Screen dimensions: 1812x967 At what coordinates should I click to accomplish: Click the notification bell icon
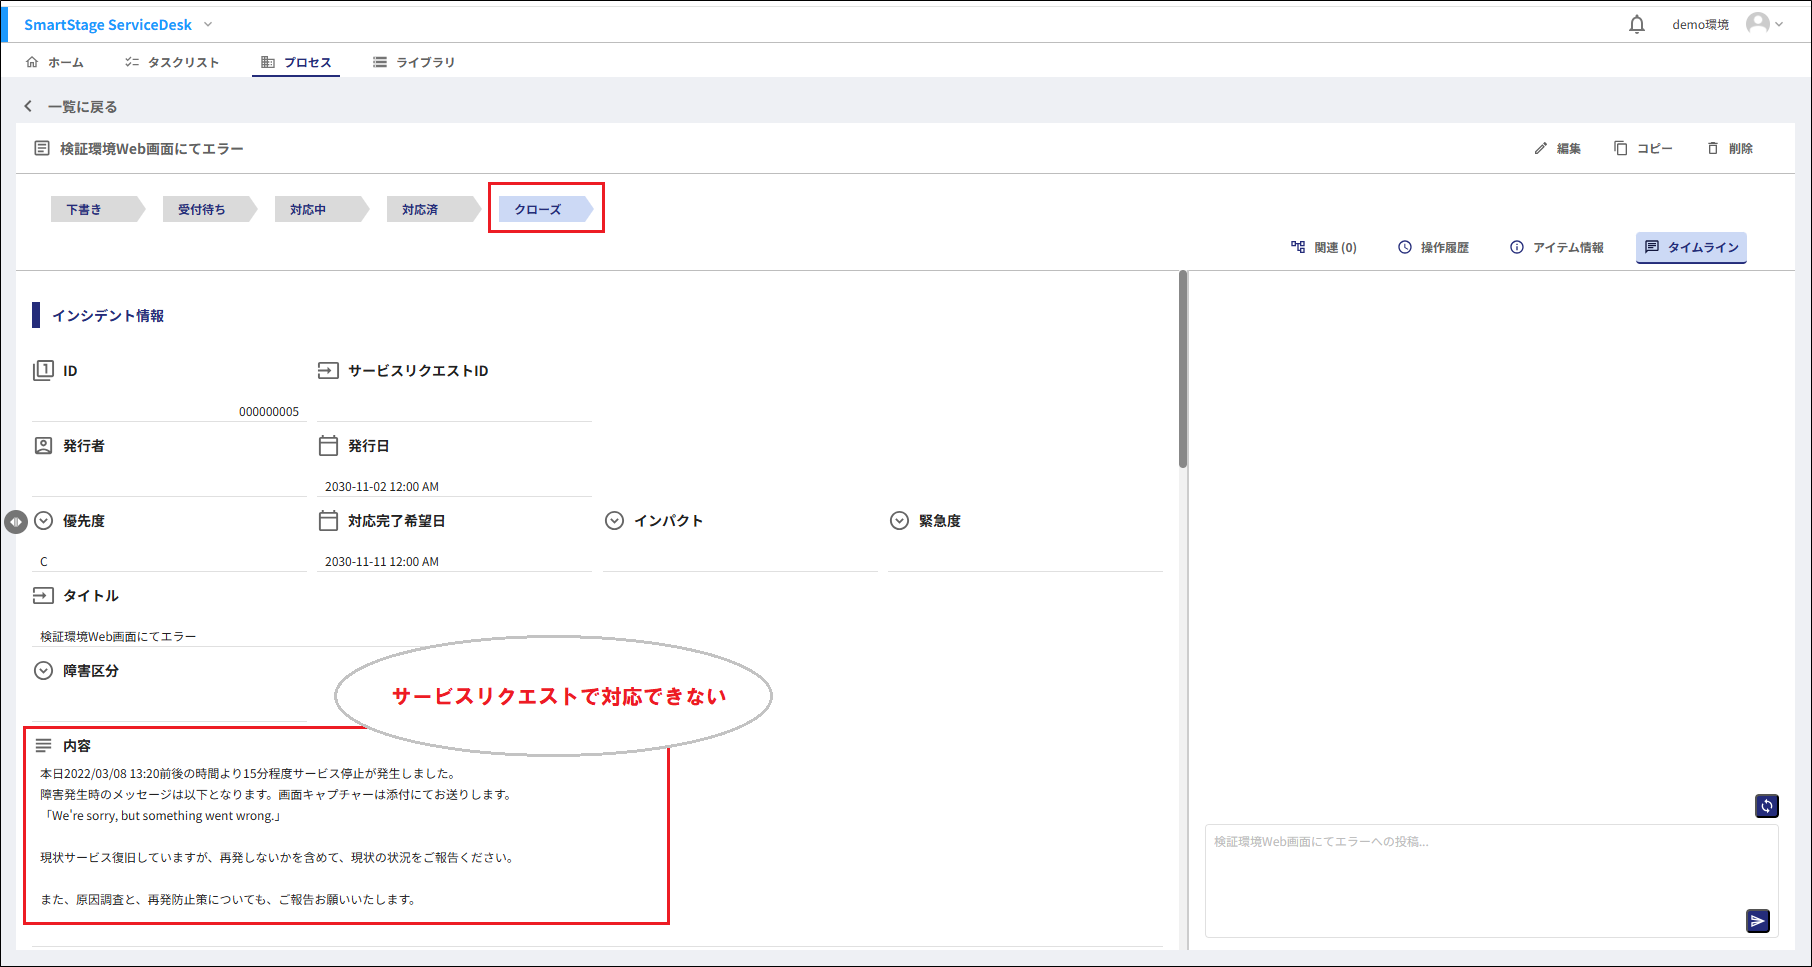[1636, 24]
